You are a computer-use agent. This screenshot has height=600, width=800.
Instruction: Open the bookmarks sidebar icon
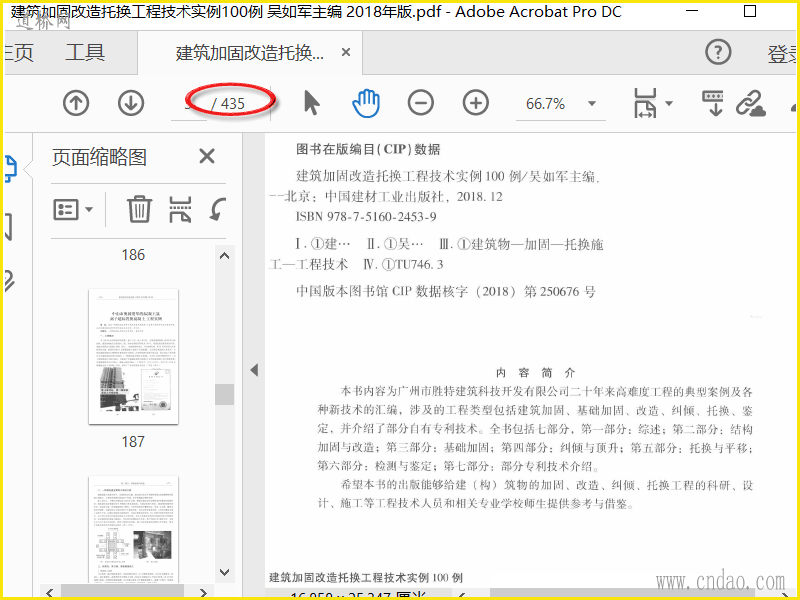[9, 227]
